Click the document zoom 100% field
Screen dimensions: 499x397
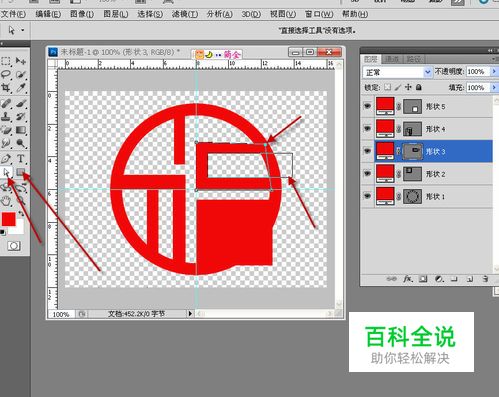[x=61, y=314]
